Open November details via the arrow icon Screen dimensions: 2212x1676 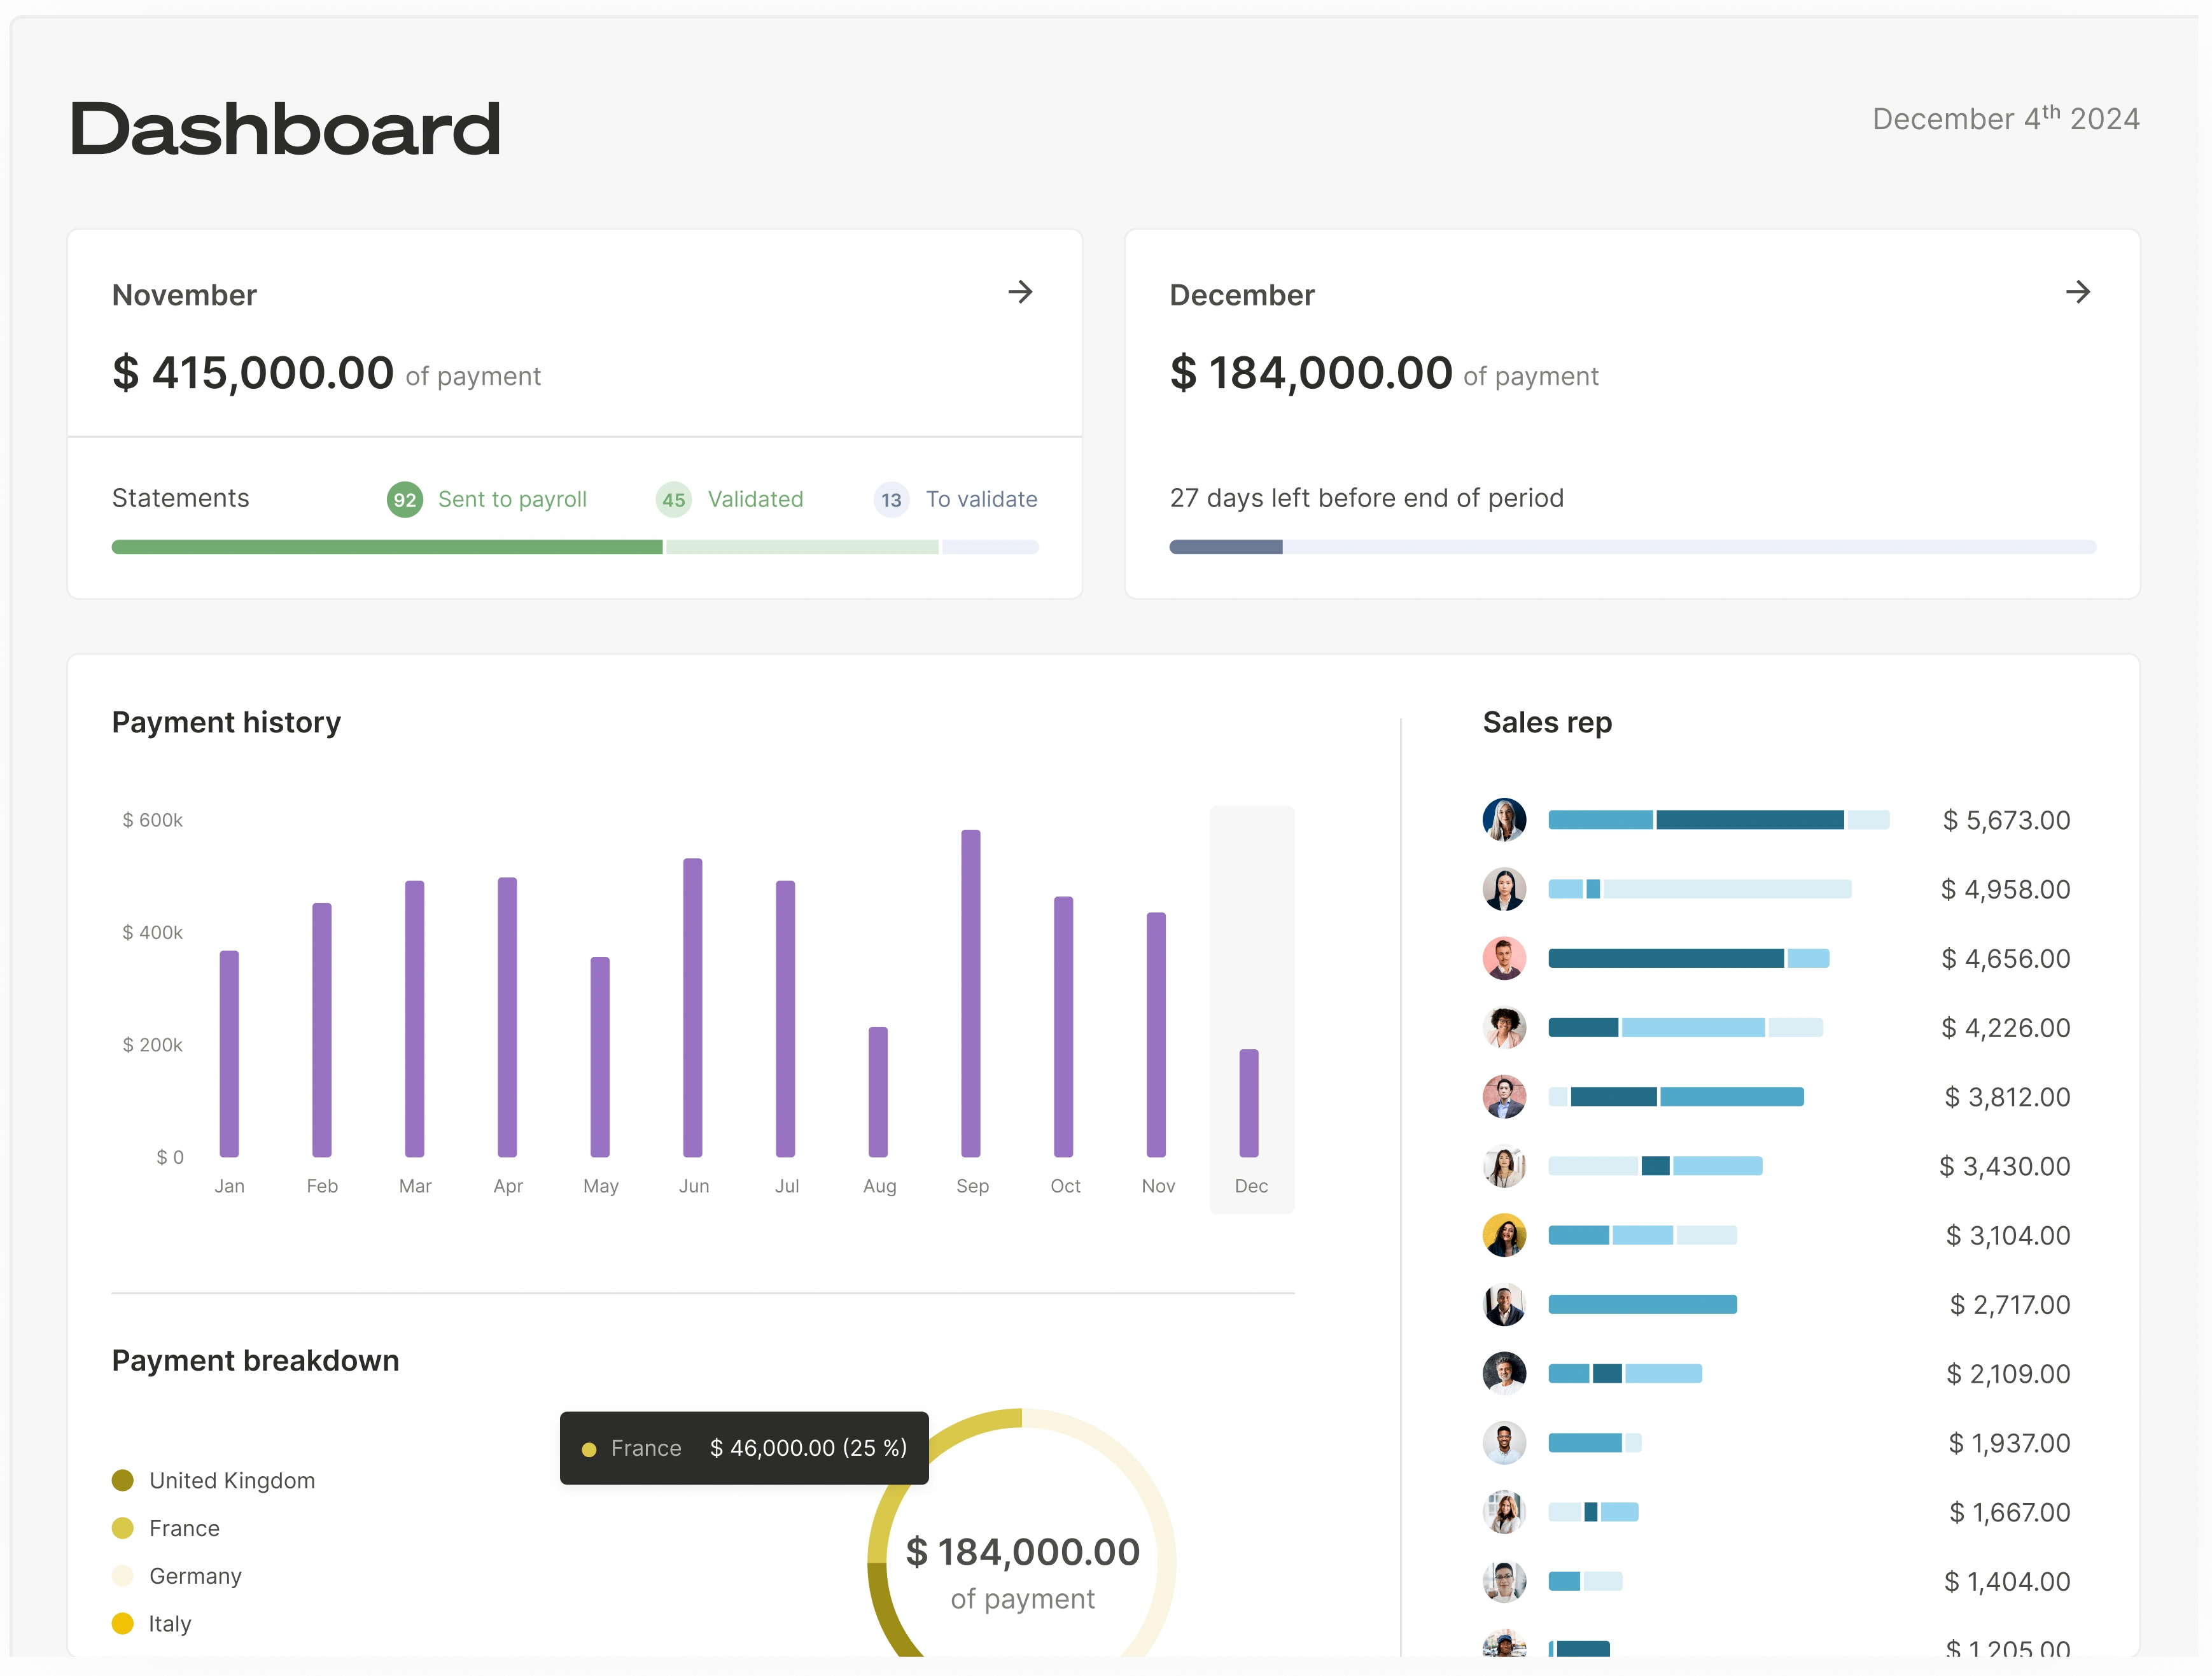click(x=1021, y=292)
